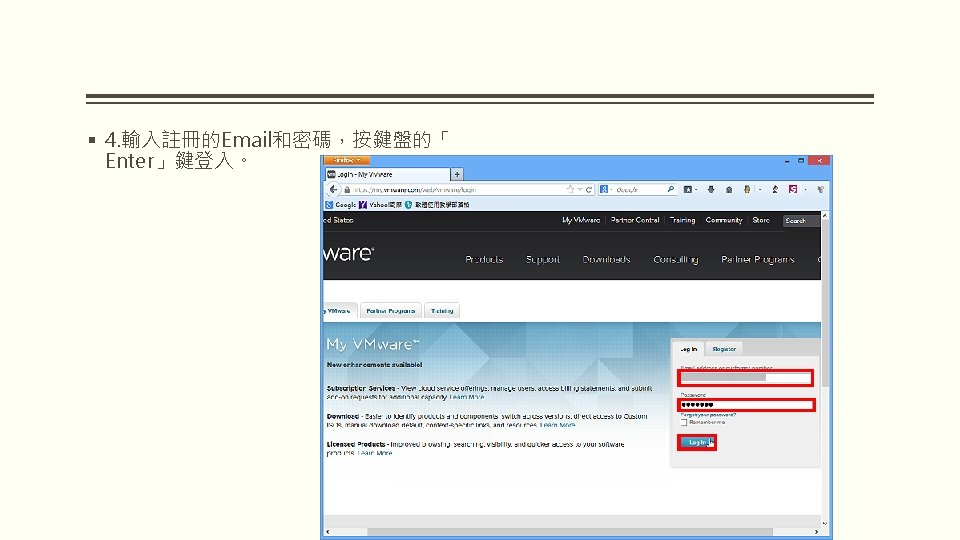Click the scroll right arrow at bottom

tap(816, 531)
